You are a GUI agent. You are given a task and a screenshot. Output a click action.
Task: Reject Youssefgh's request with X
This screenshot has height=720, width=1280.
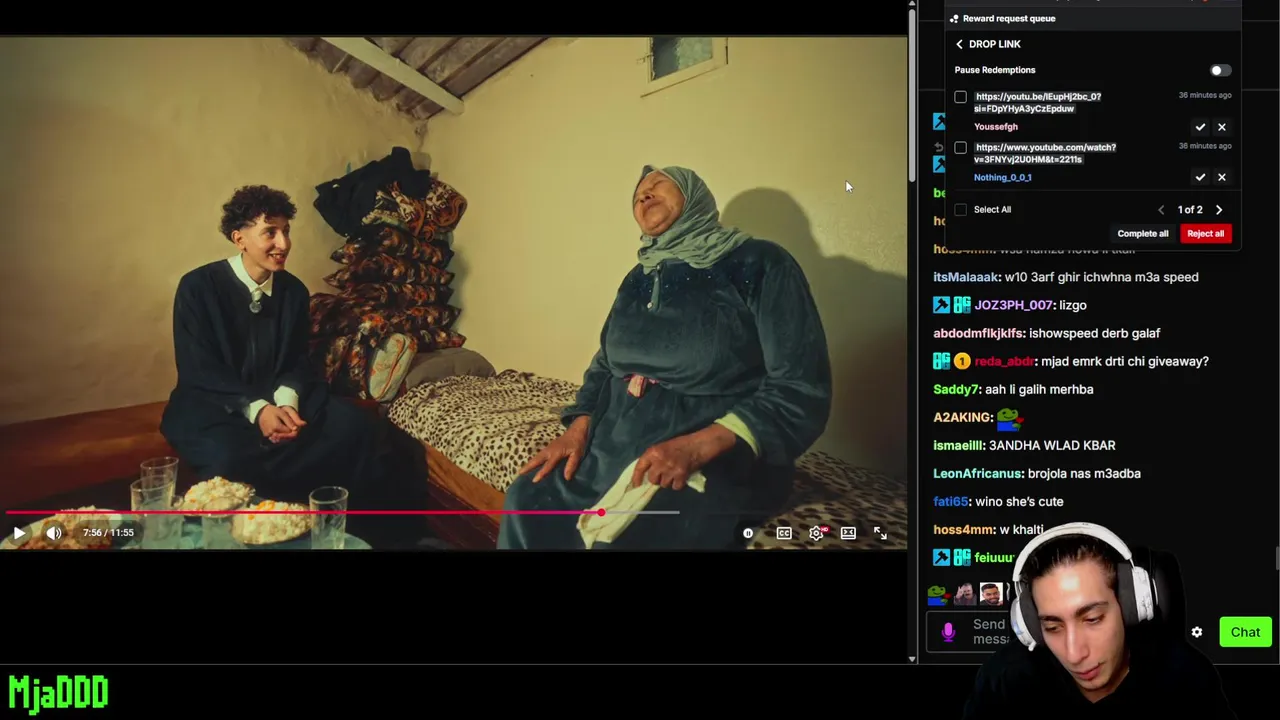(1222, 127)
